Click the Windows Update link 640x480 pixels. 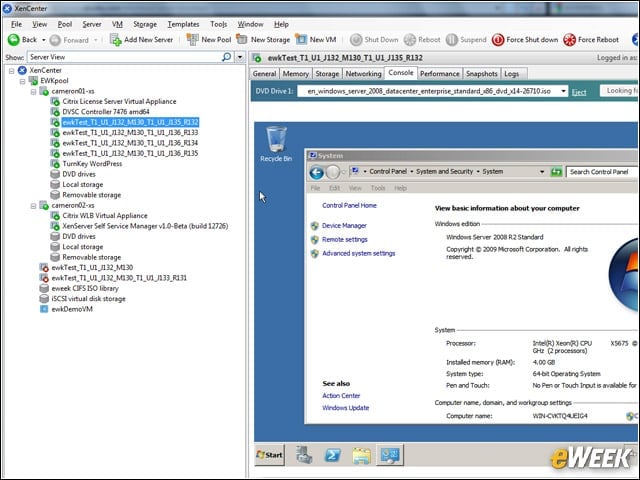tap(345, 407)
